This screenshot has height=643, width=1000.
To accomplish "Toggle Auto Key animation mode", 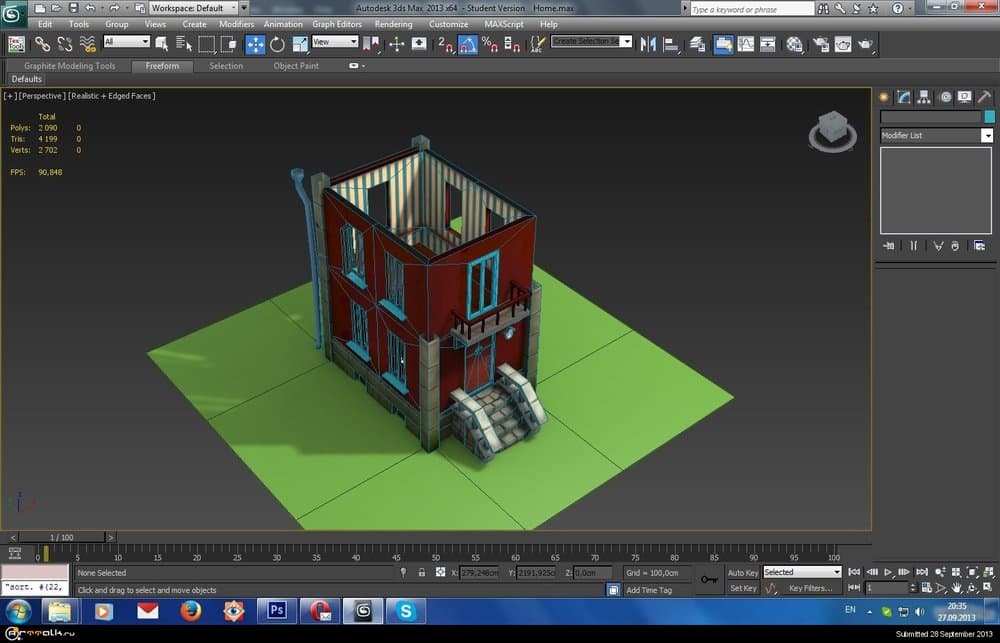I will pos(742,573).
